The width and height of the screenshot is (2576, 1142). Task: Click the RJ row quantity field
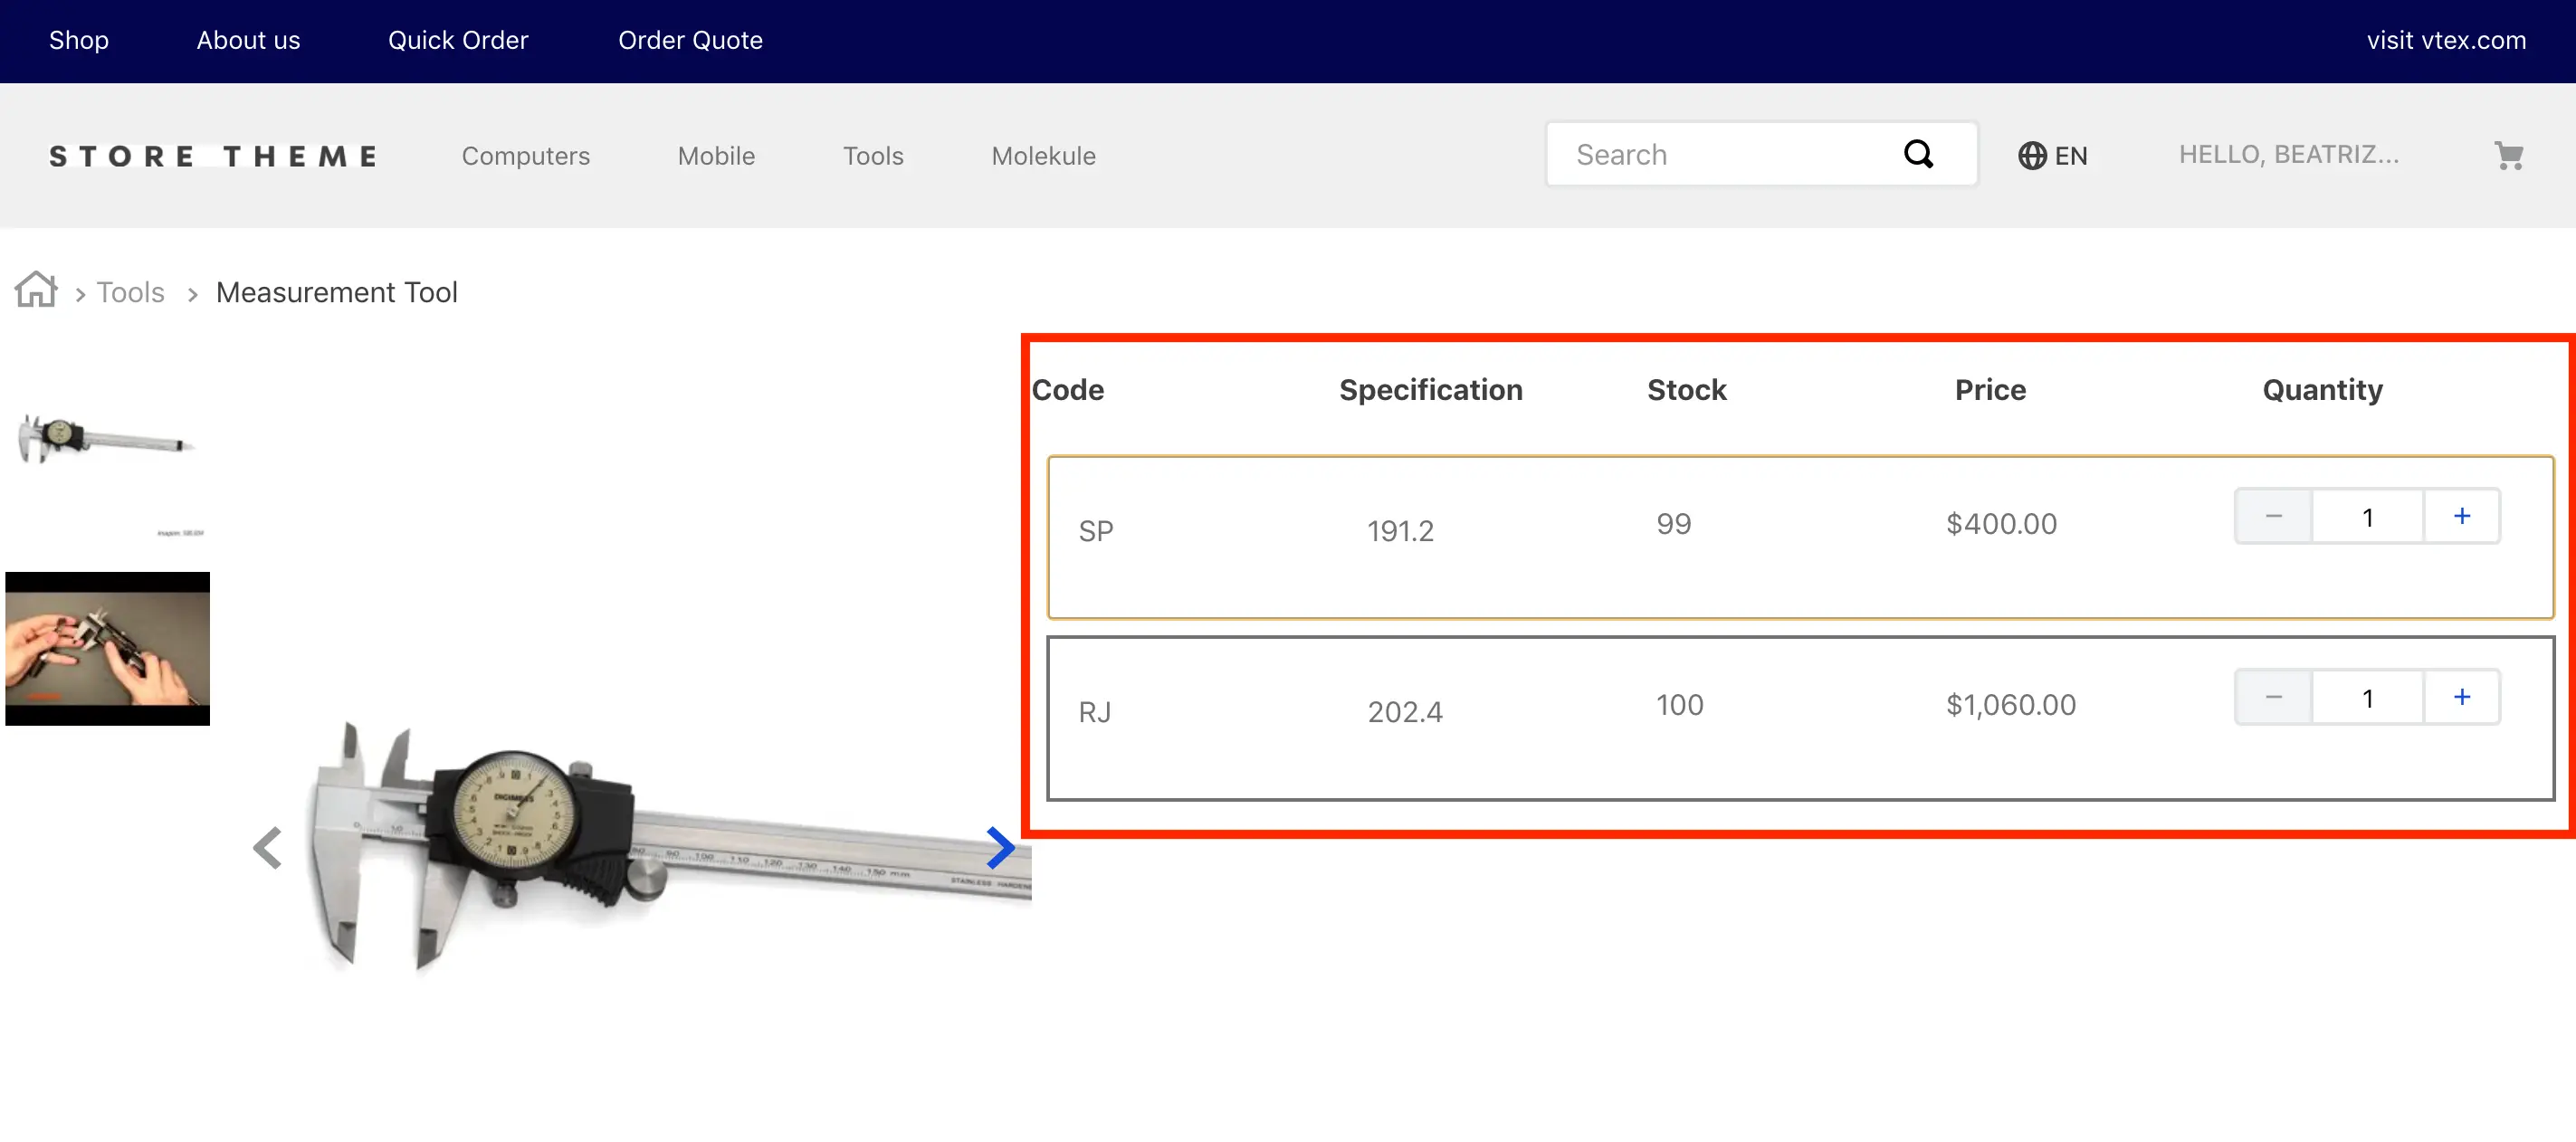click(2366, 698)
